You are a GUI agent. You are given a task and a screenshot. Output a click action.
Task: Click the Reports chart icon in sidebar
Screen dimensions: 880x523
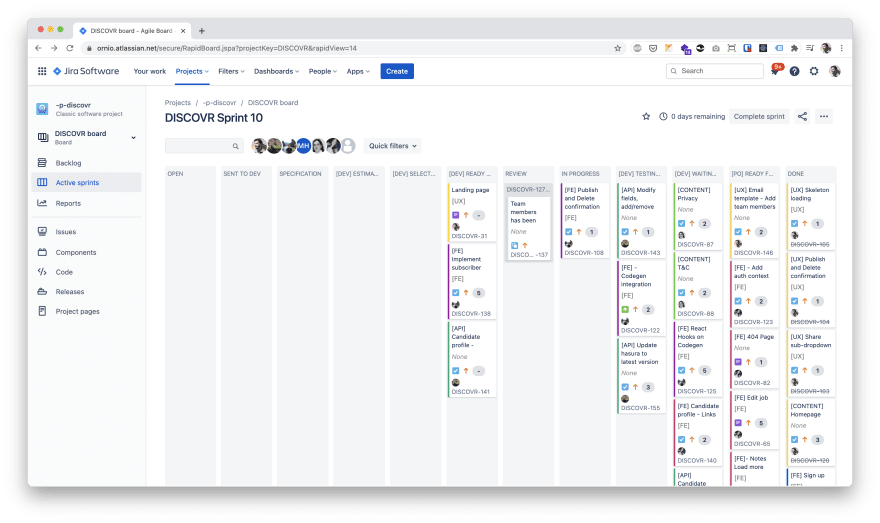coord(42,203)
